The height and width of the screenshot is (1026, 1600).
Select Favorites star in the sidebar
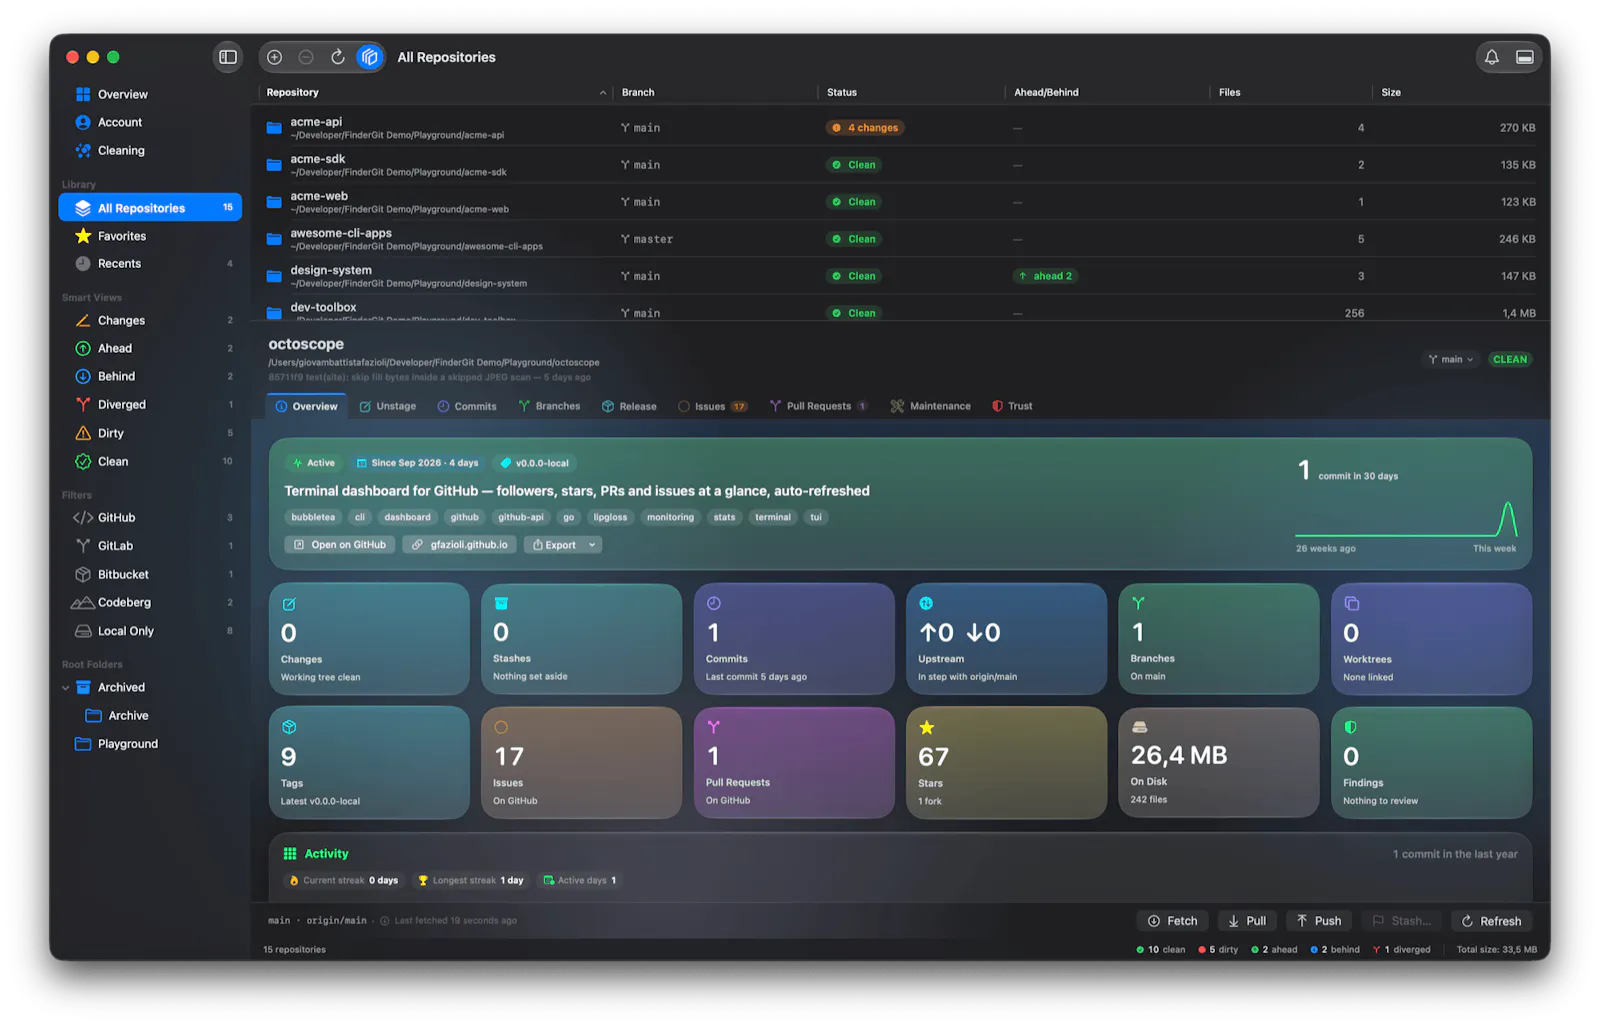(150, 236)
